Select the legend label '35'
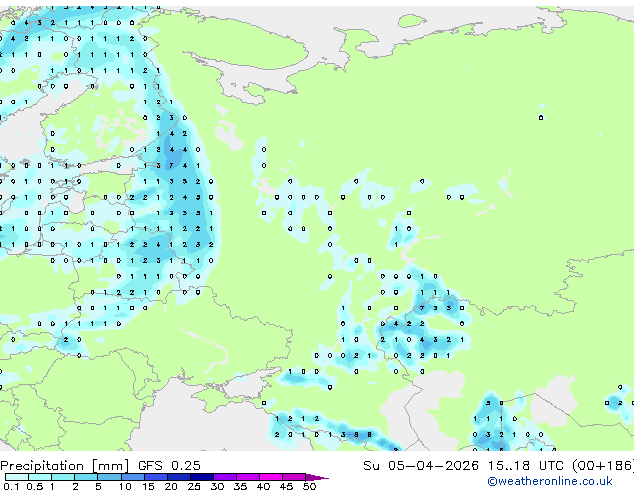This screenshot has width=634, height=490. (x=240, y=486)
